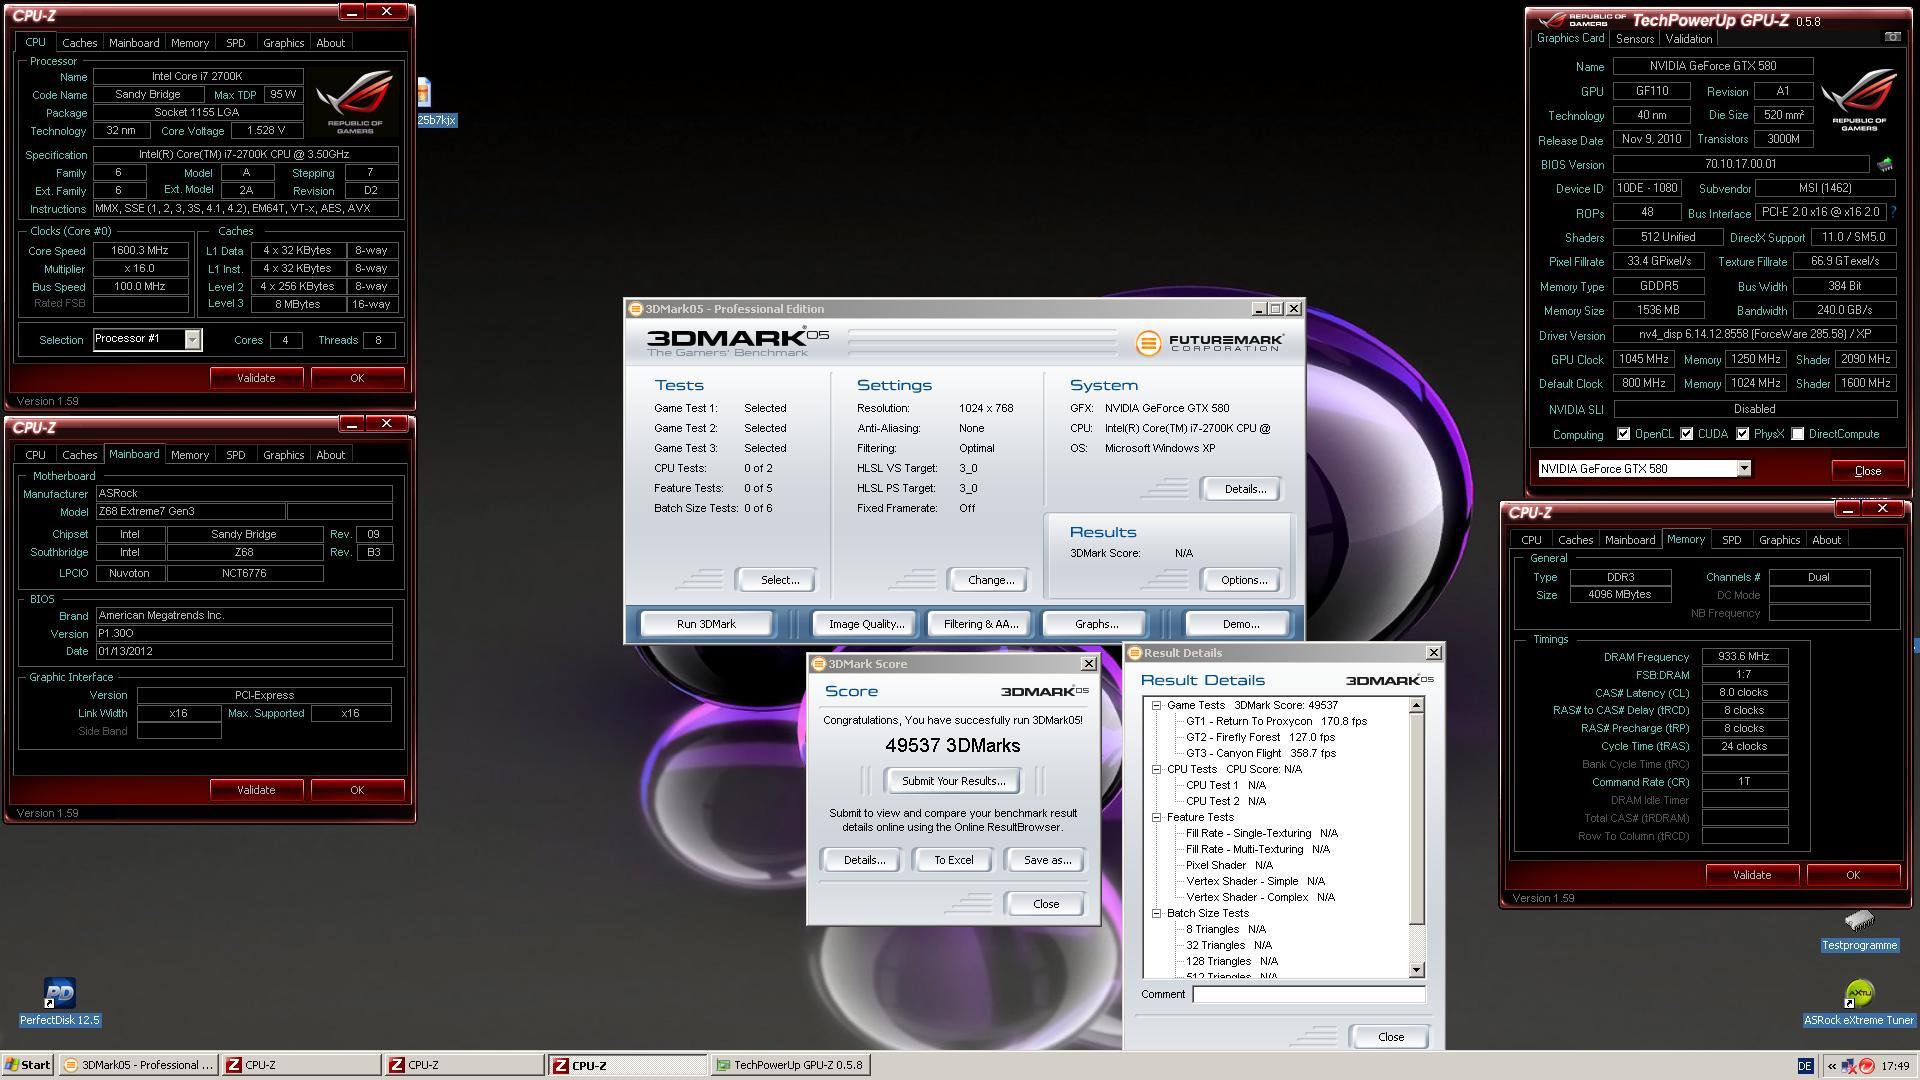1920x1080 pixels.
Task: Click scroll down arrow in Result Details
Action: point(1416,970)
